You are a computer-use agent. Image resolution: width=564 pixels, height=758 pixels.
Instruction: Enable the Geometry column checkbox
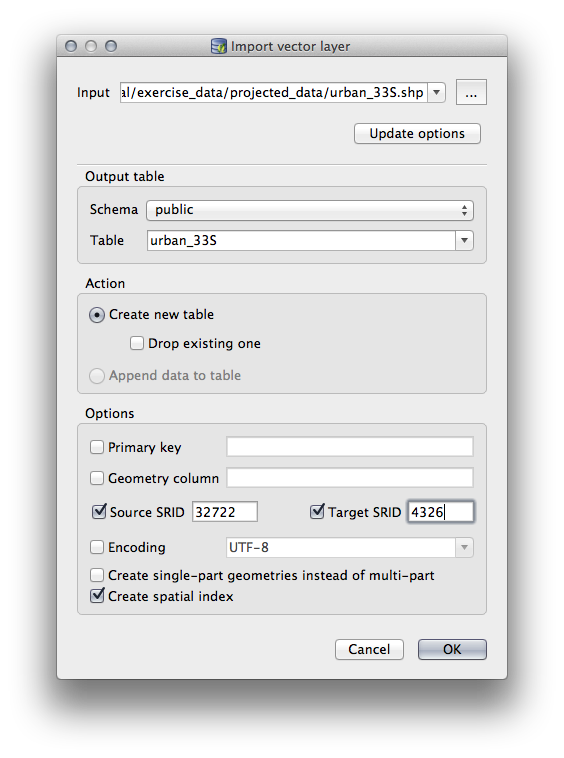tap(97, 478)
